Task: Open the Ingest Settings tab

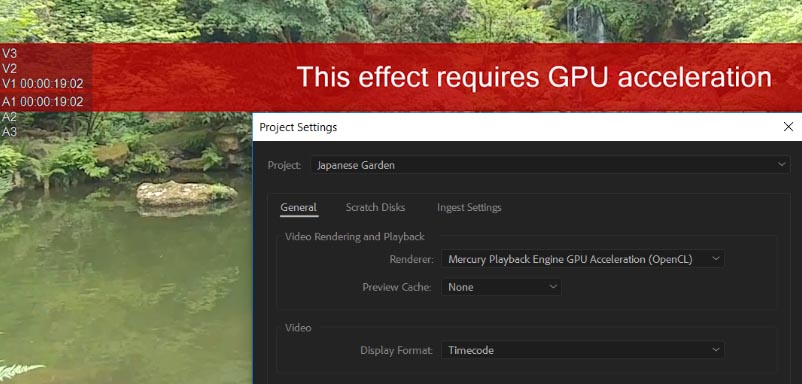Action: click(469, 208)
